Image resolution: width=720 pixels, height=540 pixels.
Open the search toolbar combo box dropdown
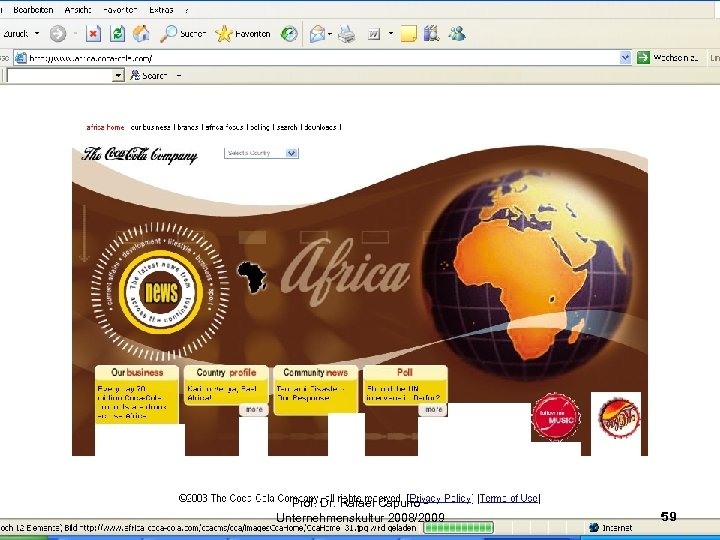[118, 76]
